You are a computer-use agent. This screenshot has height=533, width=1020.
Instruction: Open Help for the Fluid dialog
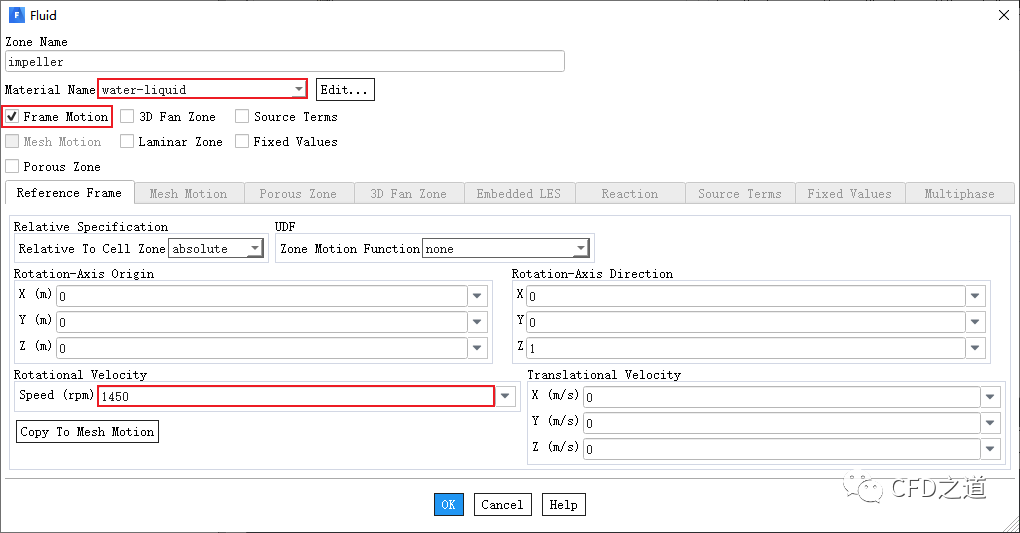(x=563, y=505)
